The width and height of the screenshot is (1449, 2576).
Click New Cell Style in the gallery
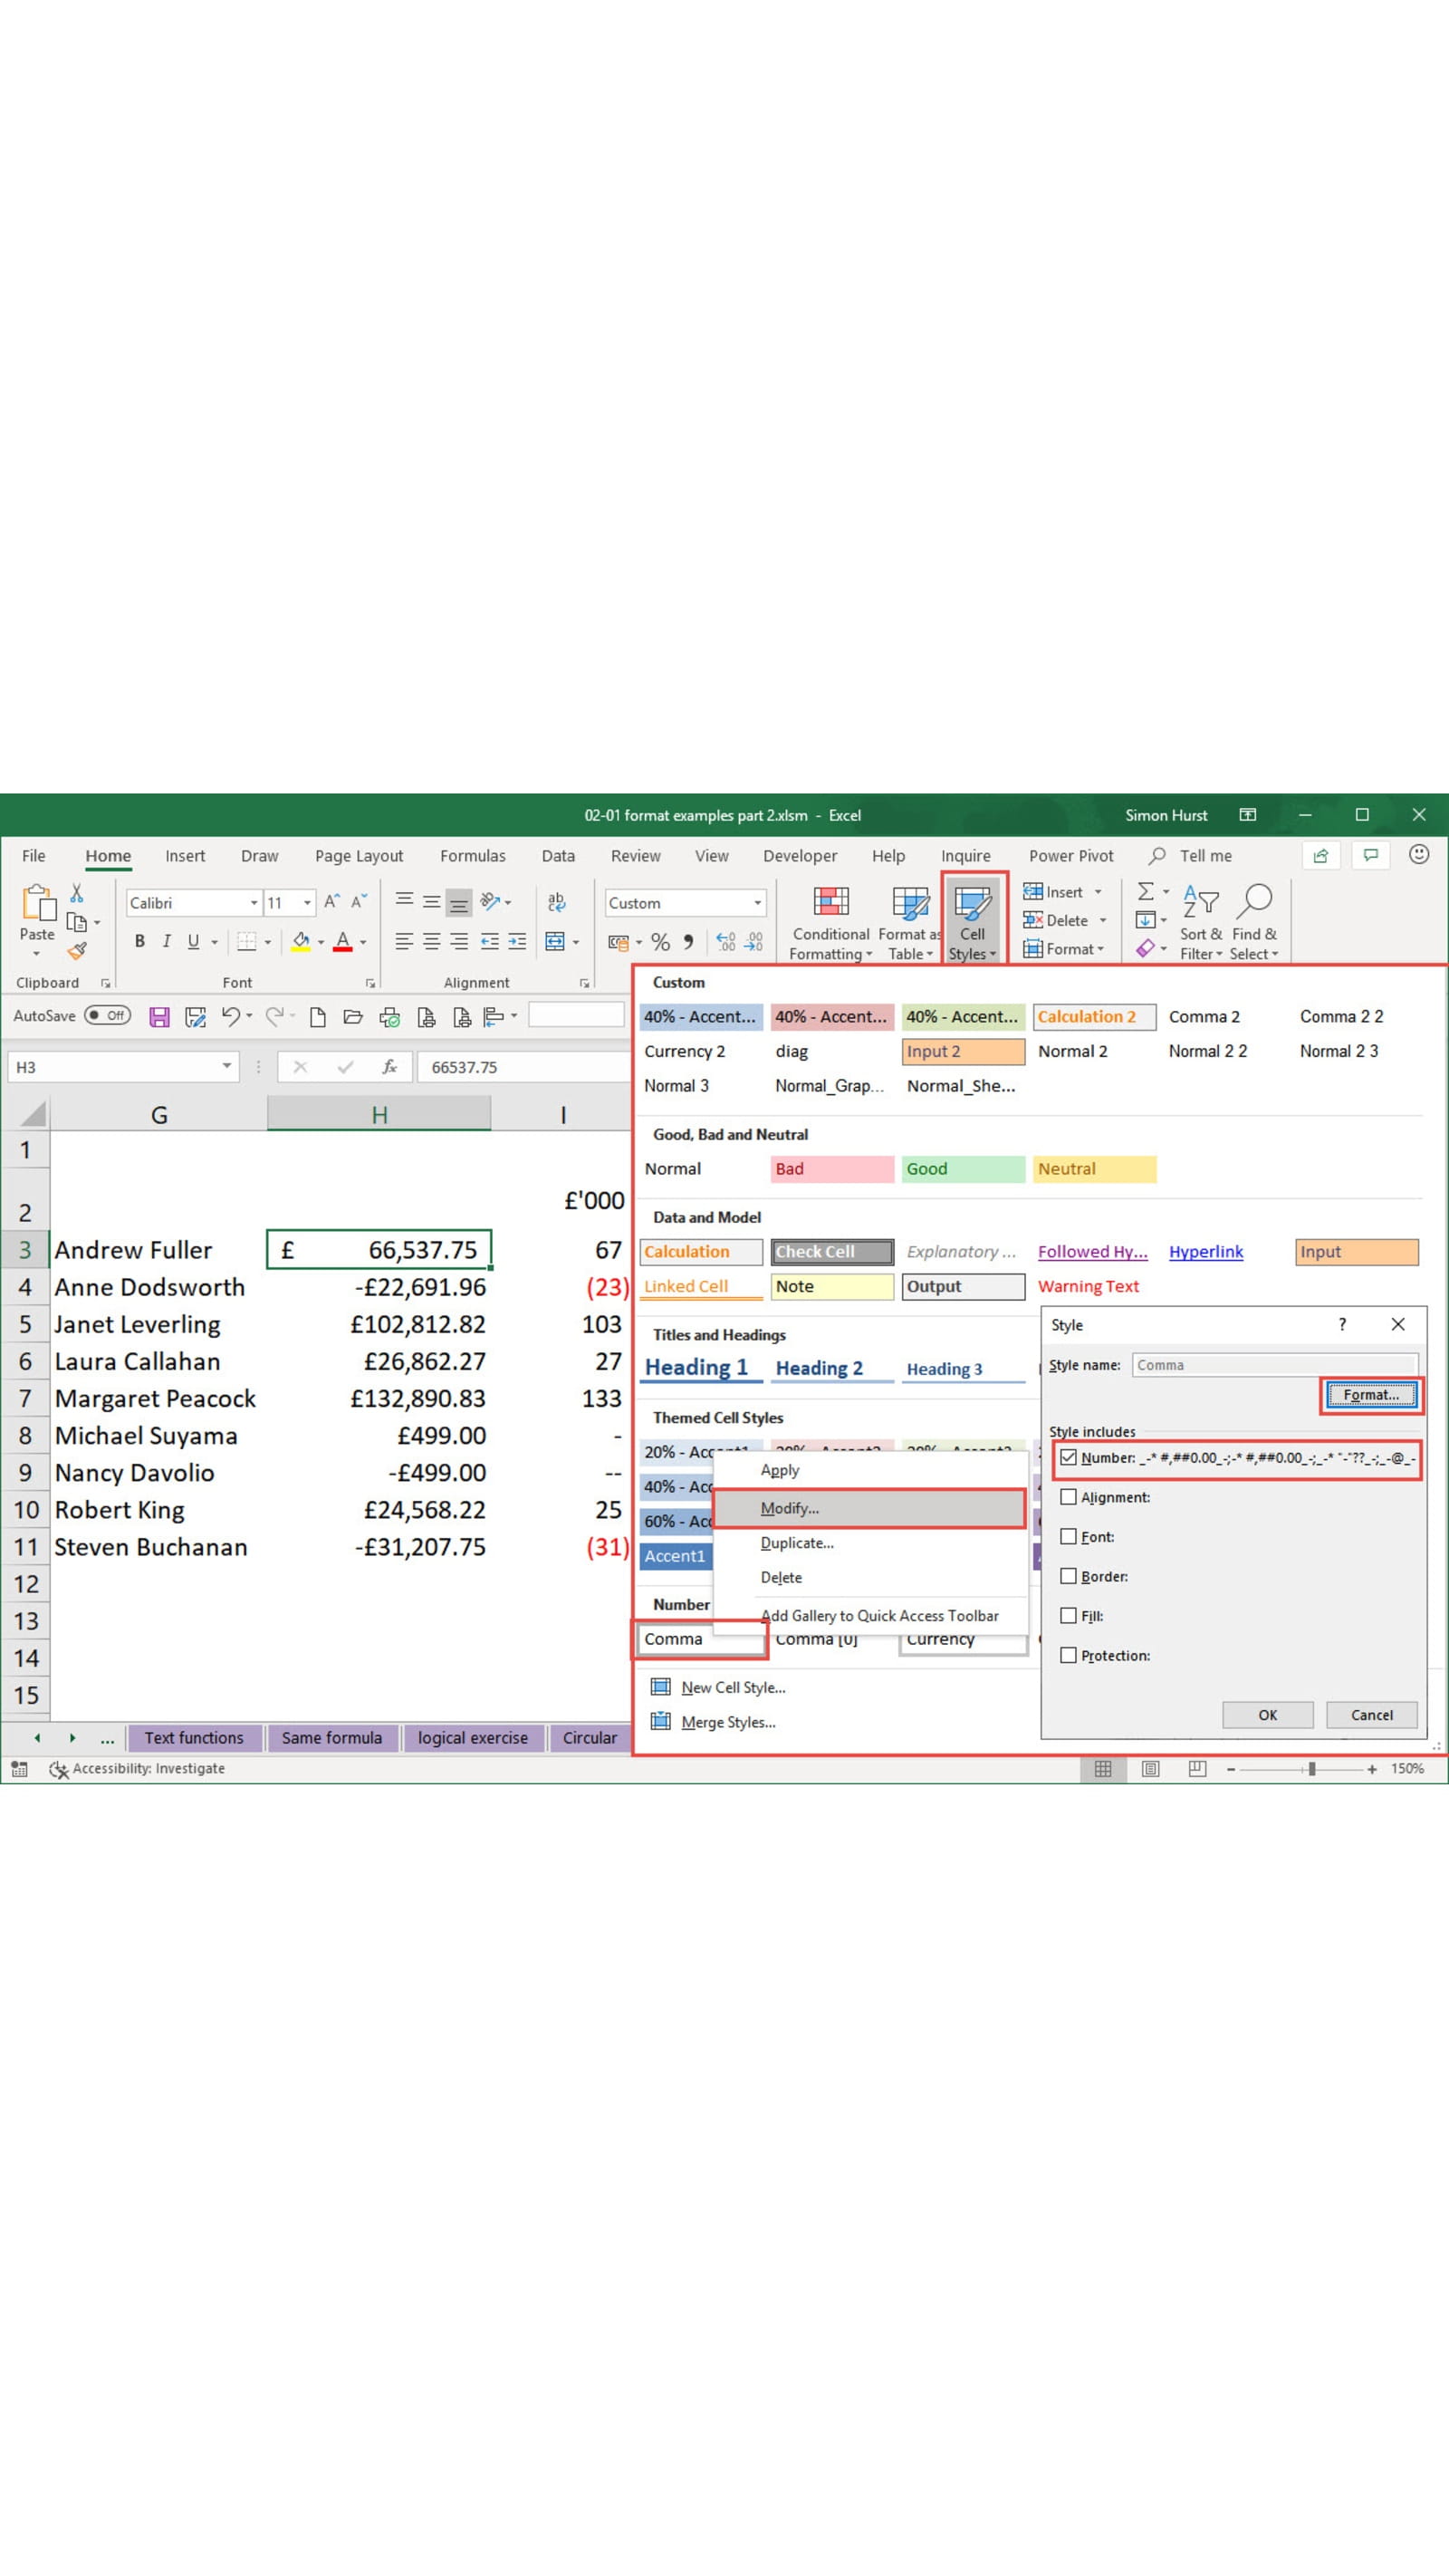[733, 1687]
